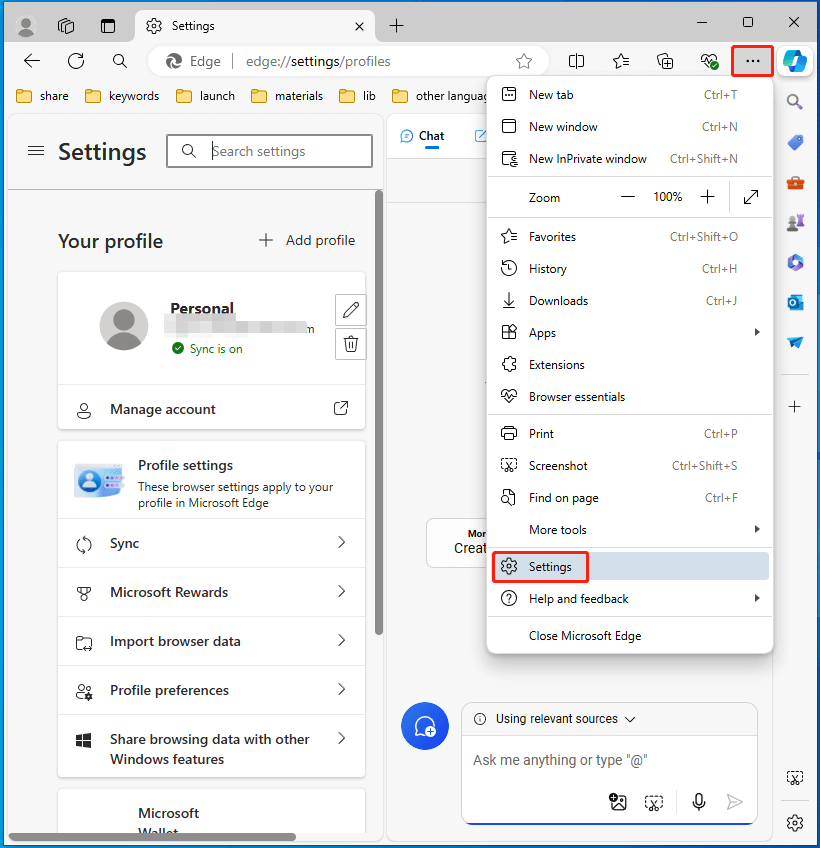This screenshot has height=848, width=820.
Task: Expand Microsoft Rewards row
Action: pyautogui.click(x=211, y=592)
